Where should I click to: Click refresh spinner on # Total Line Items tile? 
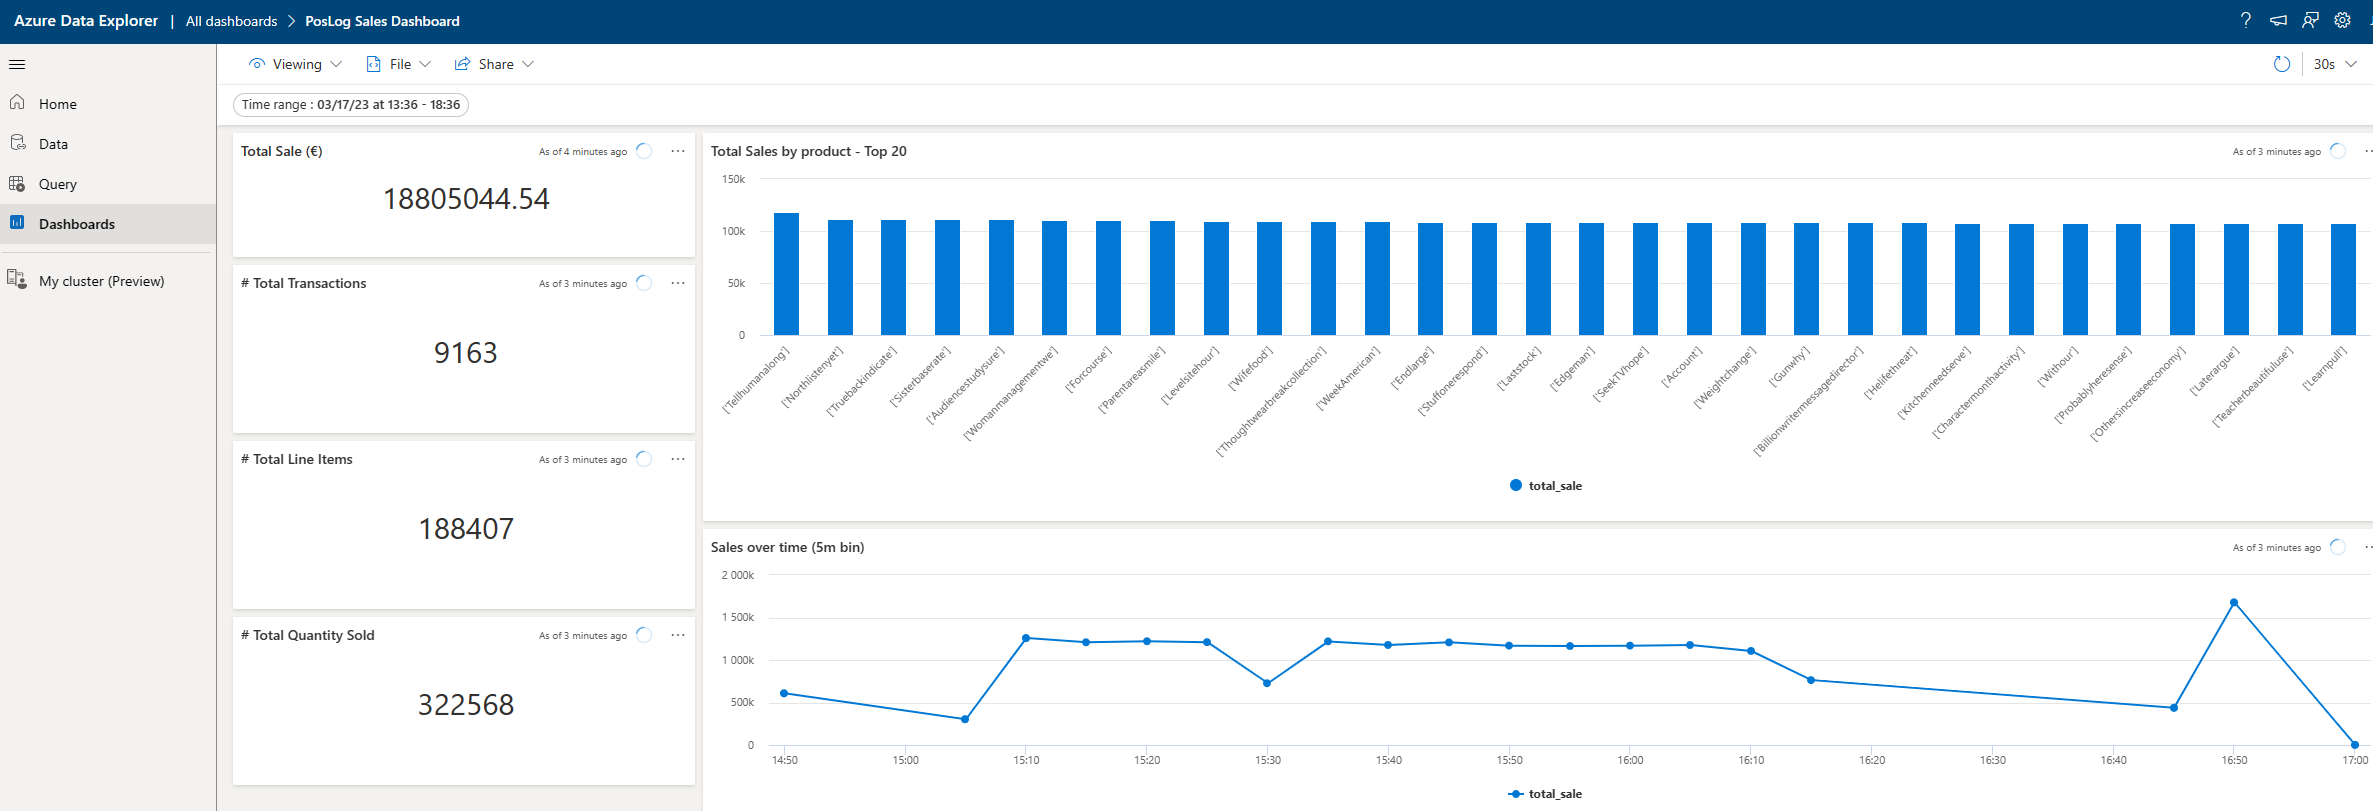tap(644, 459)
